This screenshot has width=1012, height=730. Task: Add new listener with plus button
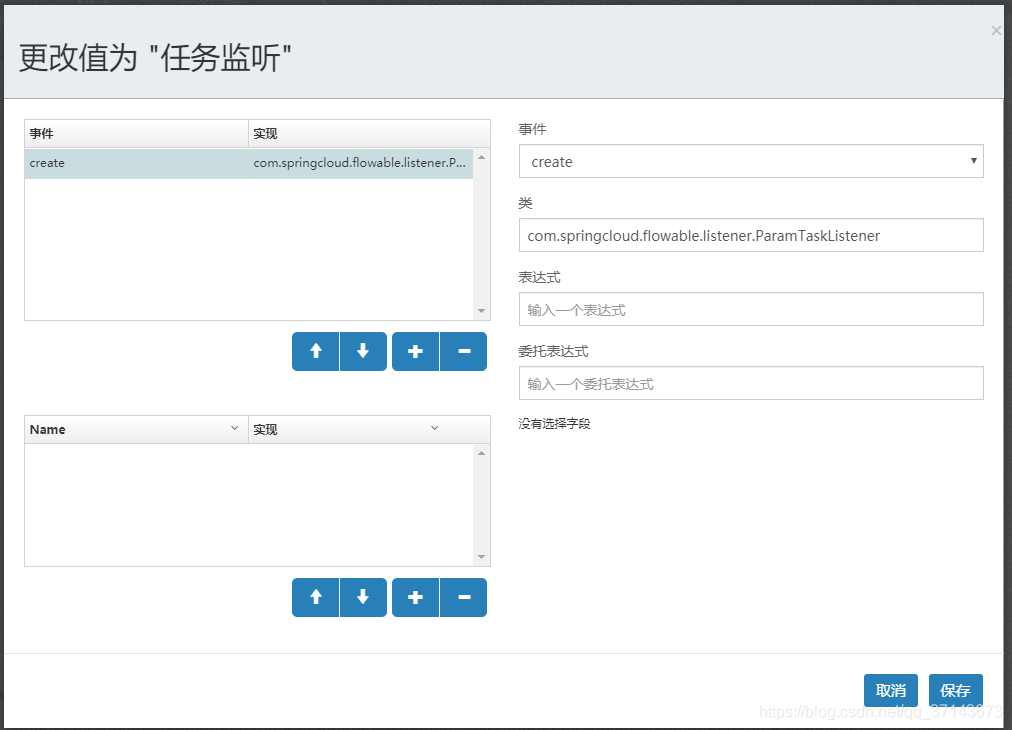tap(416, 351)
